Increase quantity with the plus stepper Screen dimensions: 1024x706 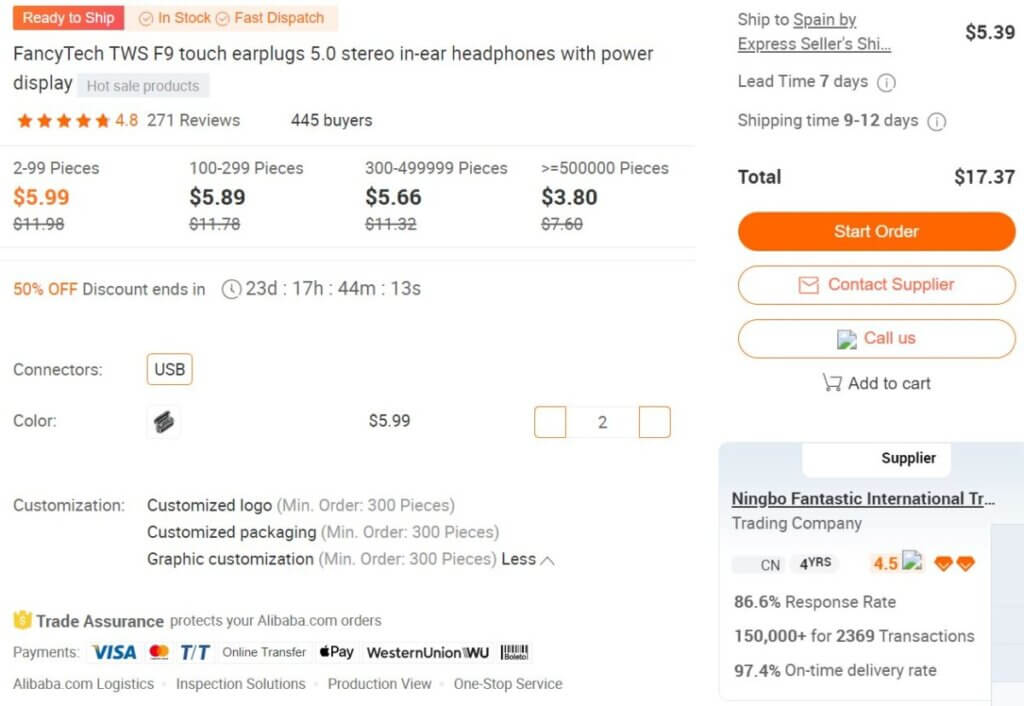tap(654, 422)
